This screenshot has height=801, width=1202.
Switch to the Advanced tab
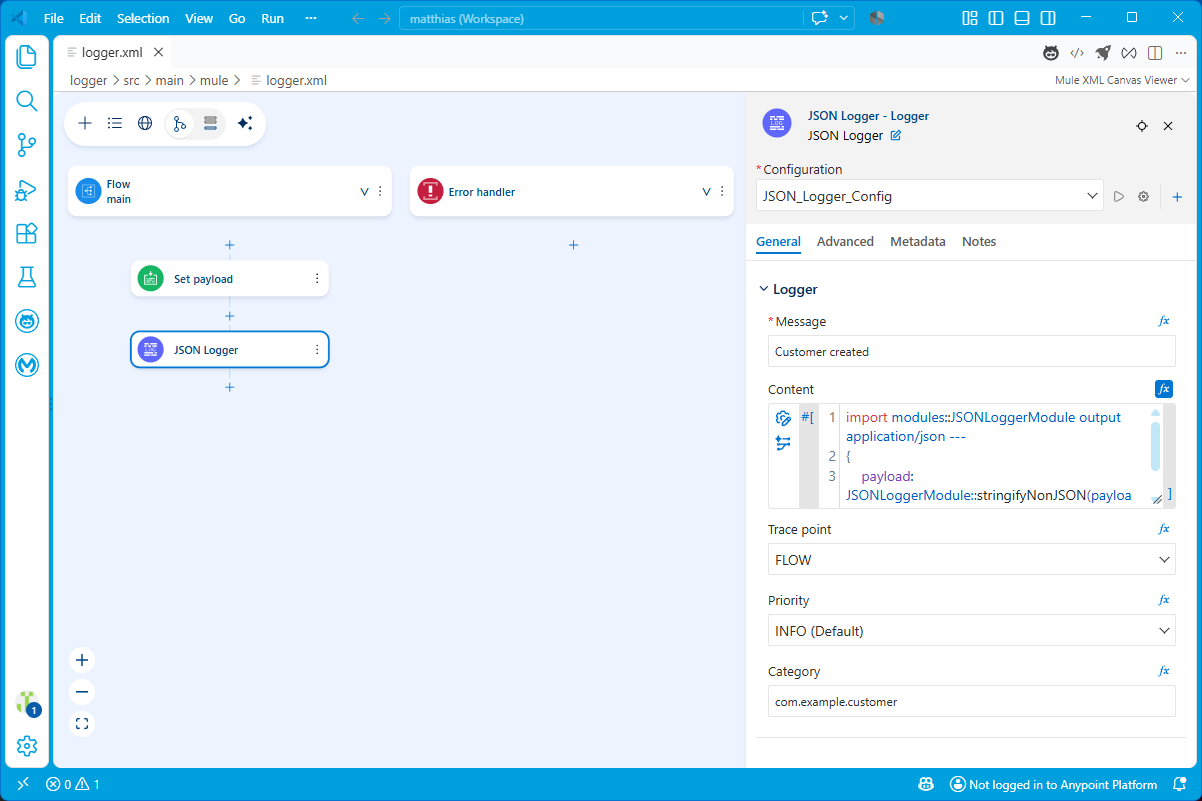(x=845, y=241)
